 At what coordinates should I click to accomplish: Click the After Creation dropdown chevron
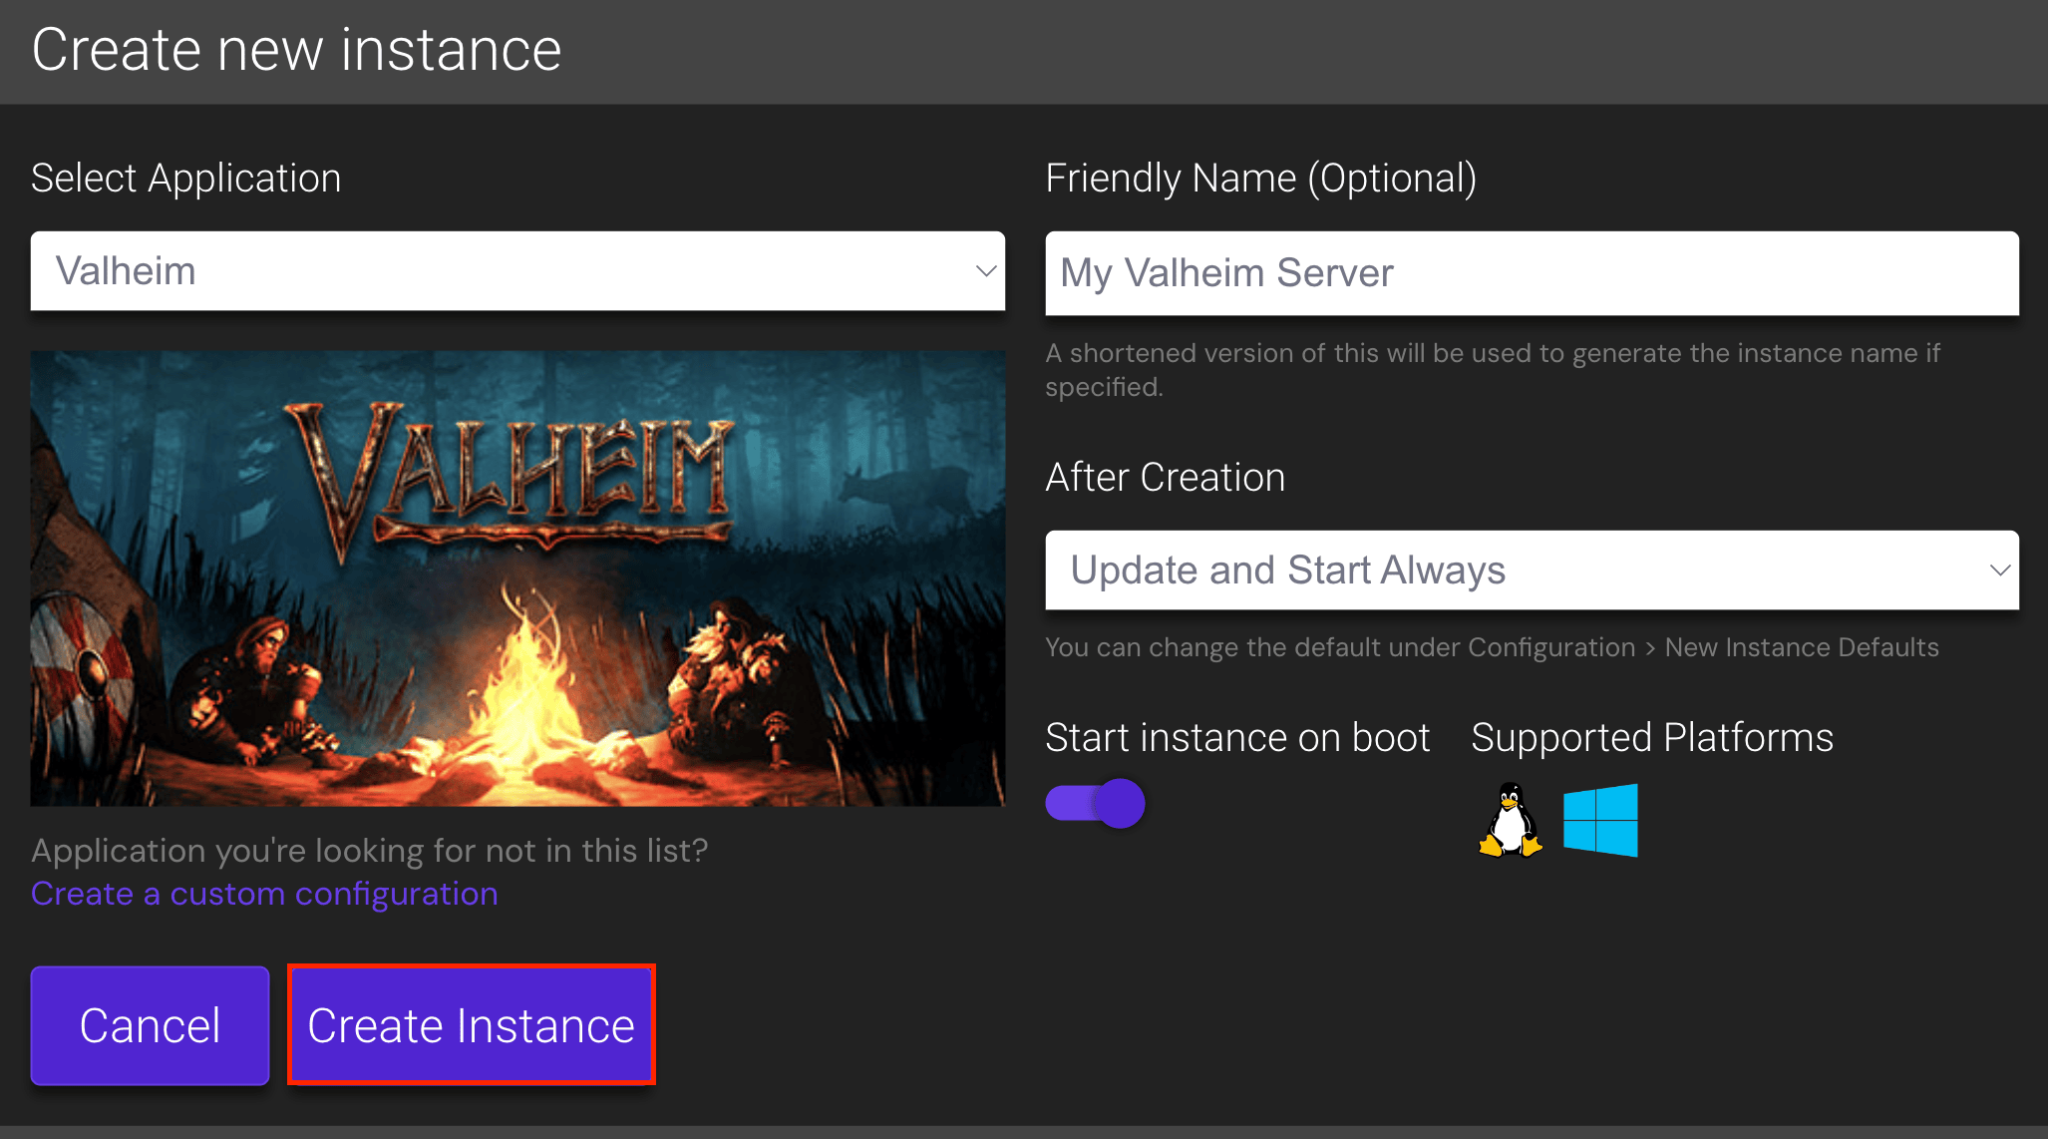(2001, 570)
